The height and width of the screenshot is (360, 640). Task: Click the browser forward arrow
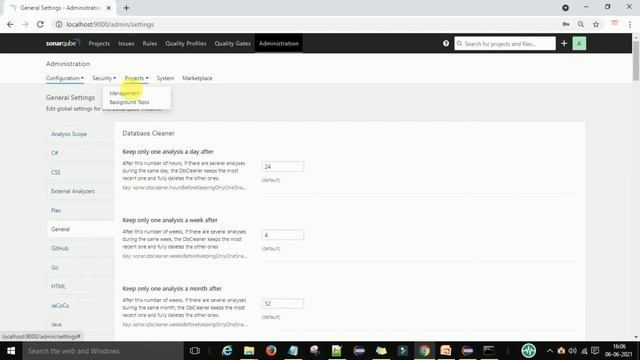click(x=25, y=24)
